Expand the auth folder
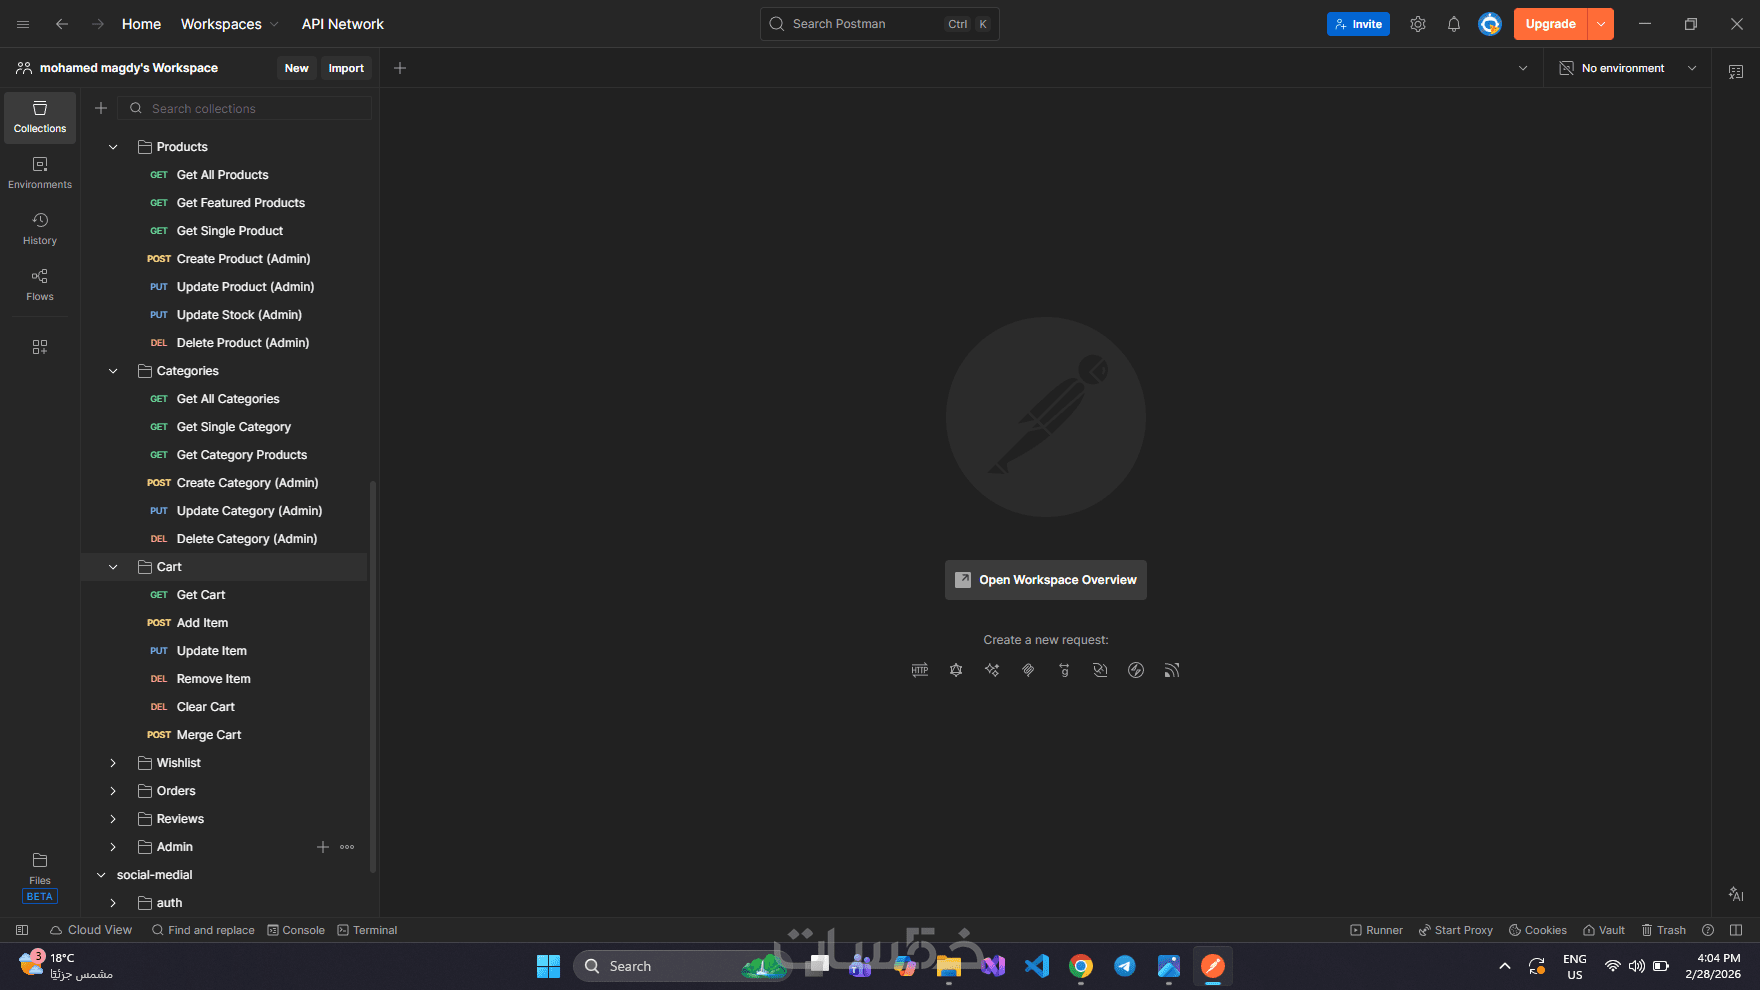This screenshot has width=1760, height=990. click(x=113, y=903)
